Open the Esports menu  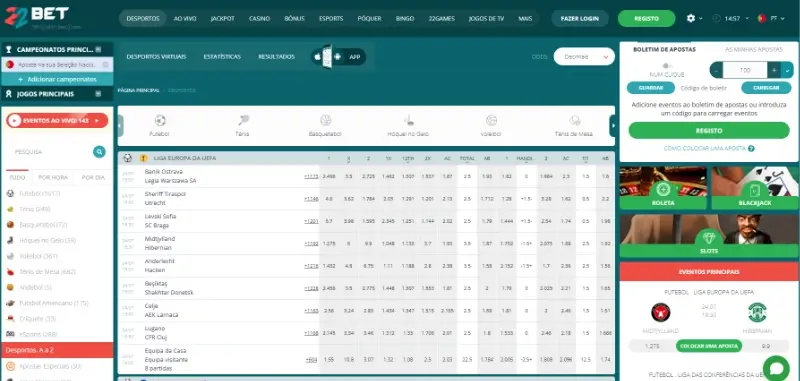[x=331, y=18]
